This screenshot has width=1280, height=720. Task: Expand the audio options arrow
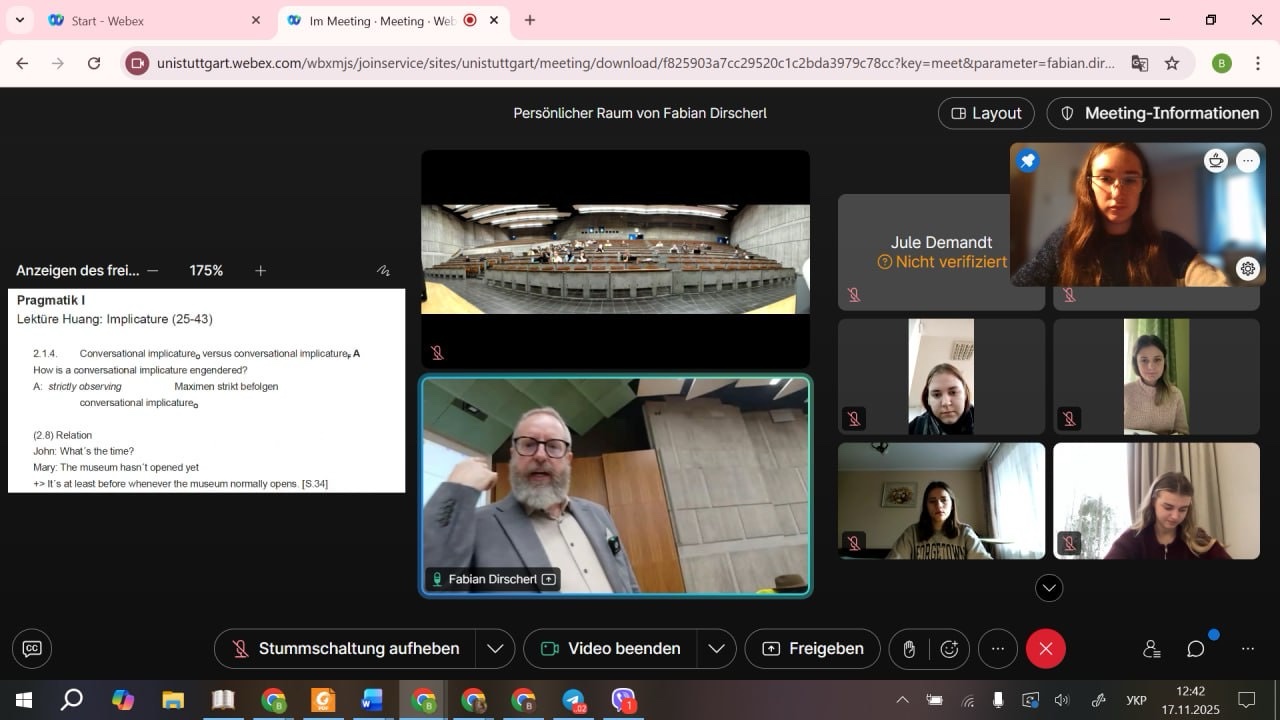pos(495,649)
